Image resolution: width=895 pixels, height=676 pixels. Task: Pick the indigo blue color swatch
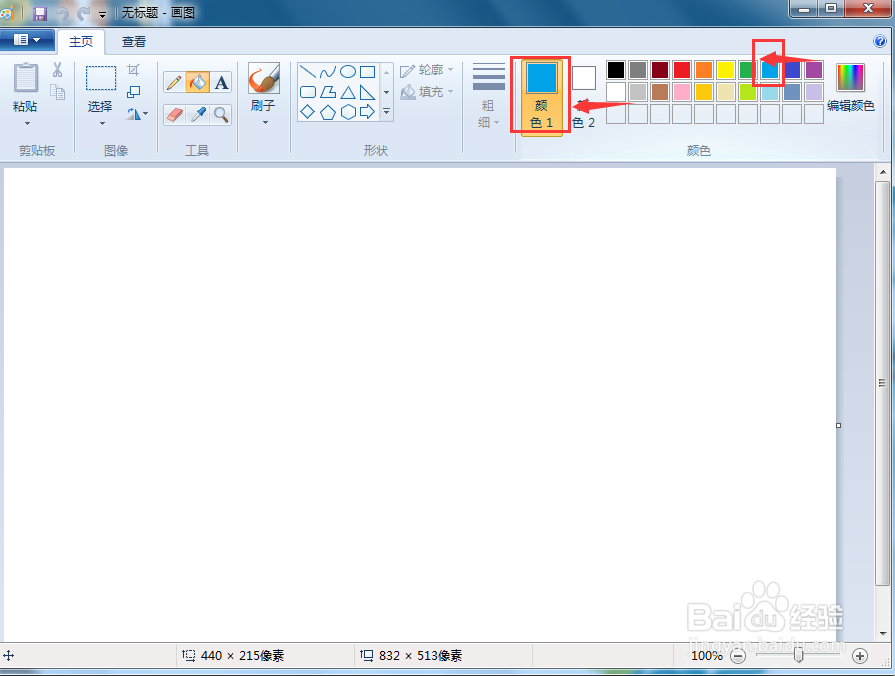tap(792, 70)
